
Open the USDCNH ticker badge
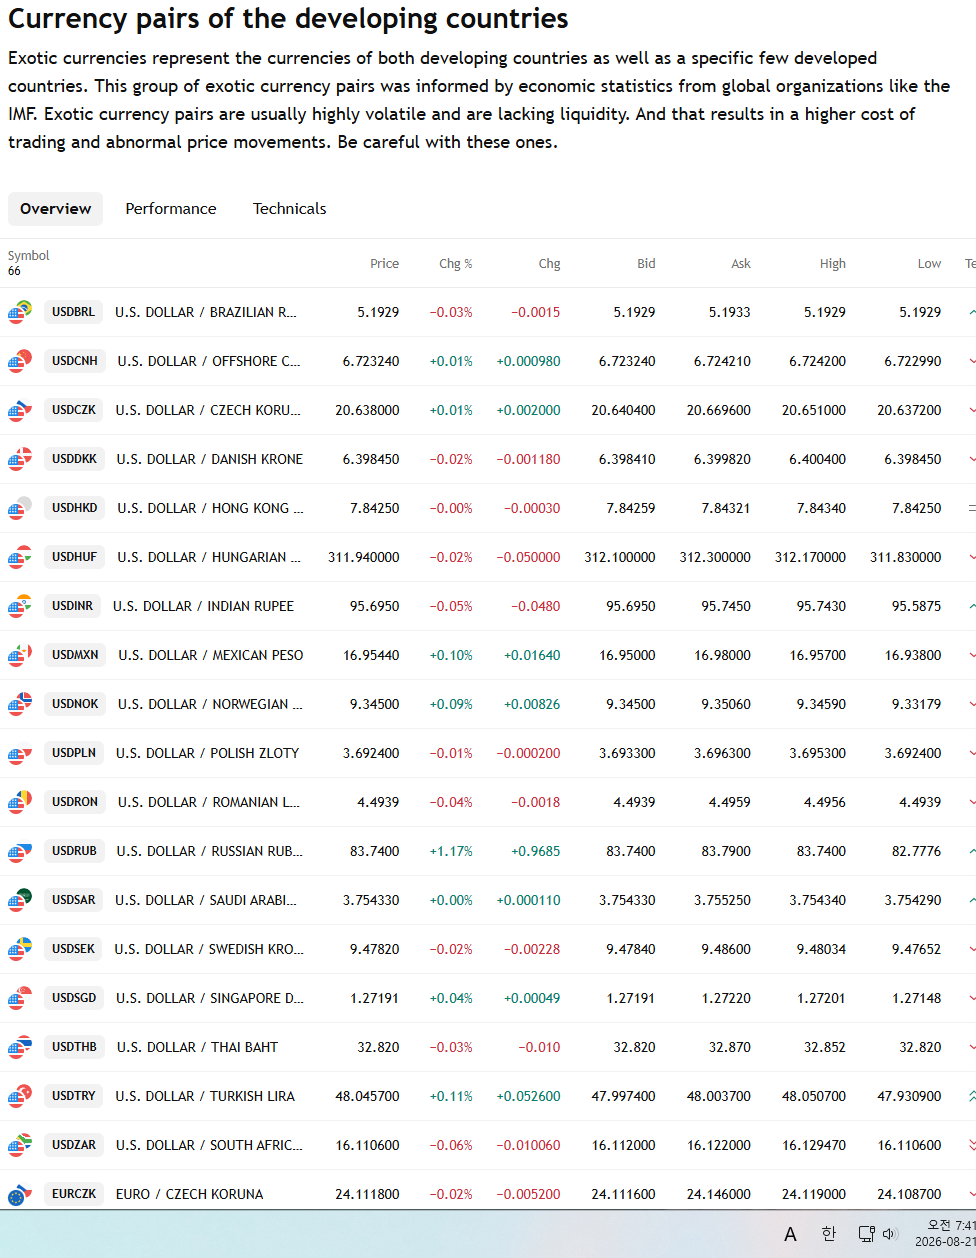(75, 361)
